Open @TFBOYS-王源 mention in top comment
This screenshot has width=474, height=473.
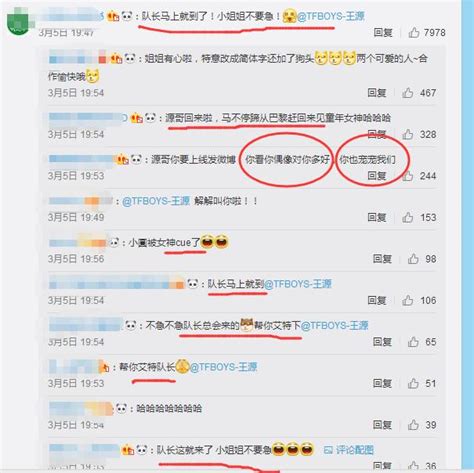point(331,16)
